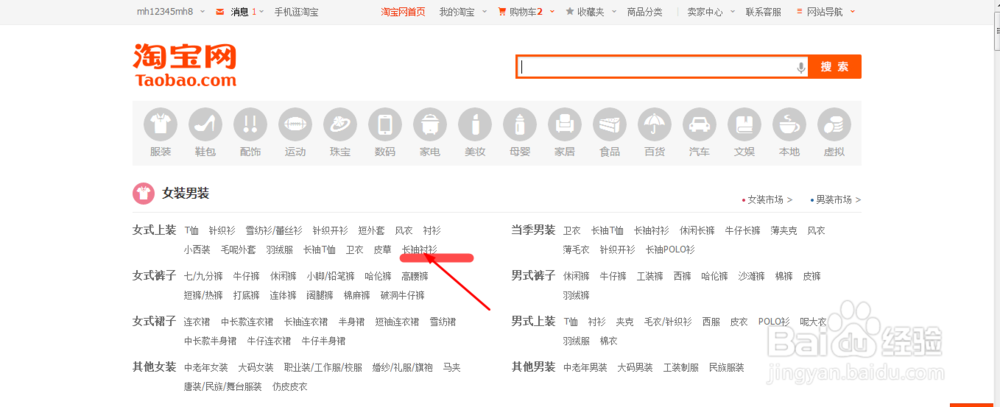Open the 本地 local services icon
1000x407 pixels.
coord(789,124)
